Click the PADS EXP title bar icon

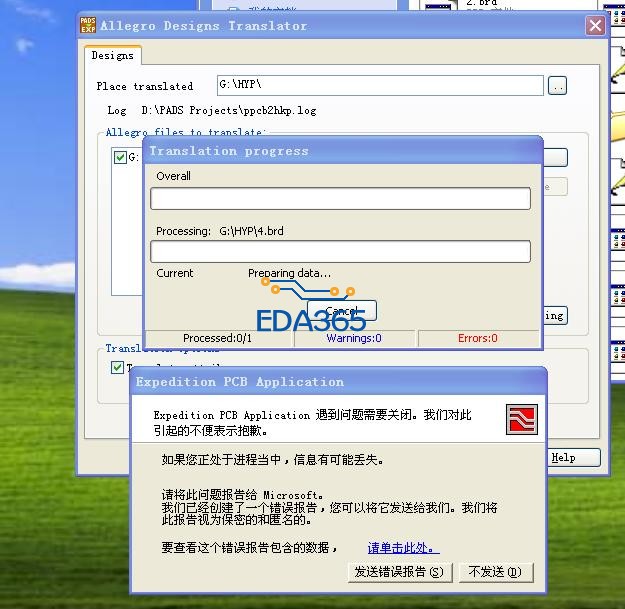[88, 25]
